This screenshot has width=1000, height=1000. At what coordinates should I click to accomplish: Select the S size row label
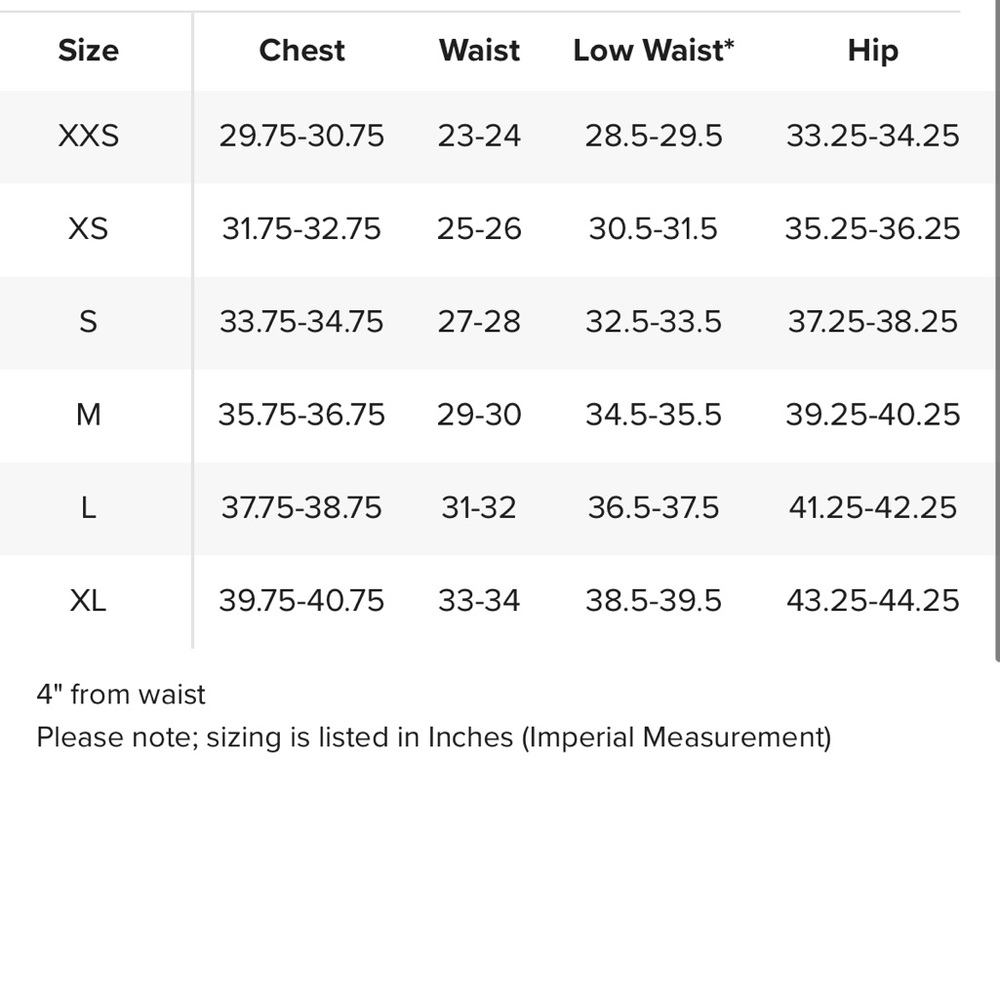pos(88,321)
